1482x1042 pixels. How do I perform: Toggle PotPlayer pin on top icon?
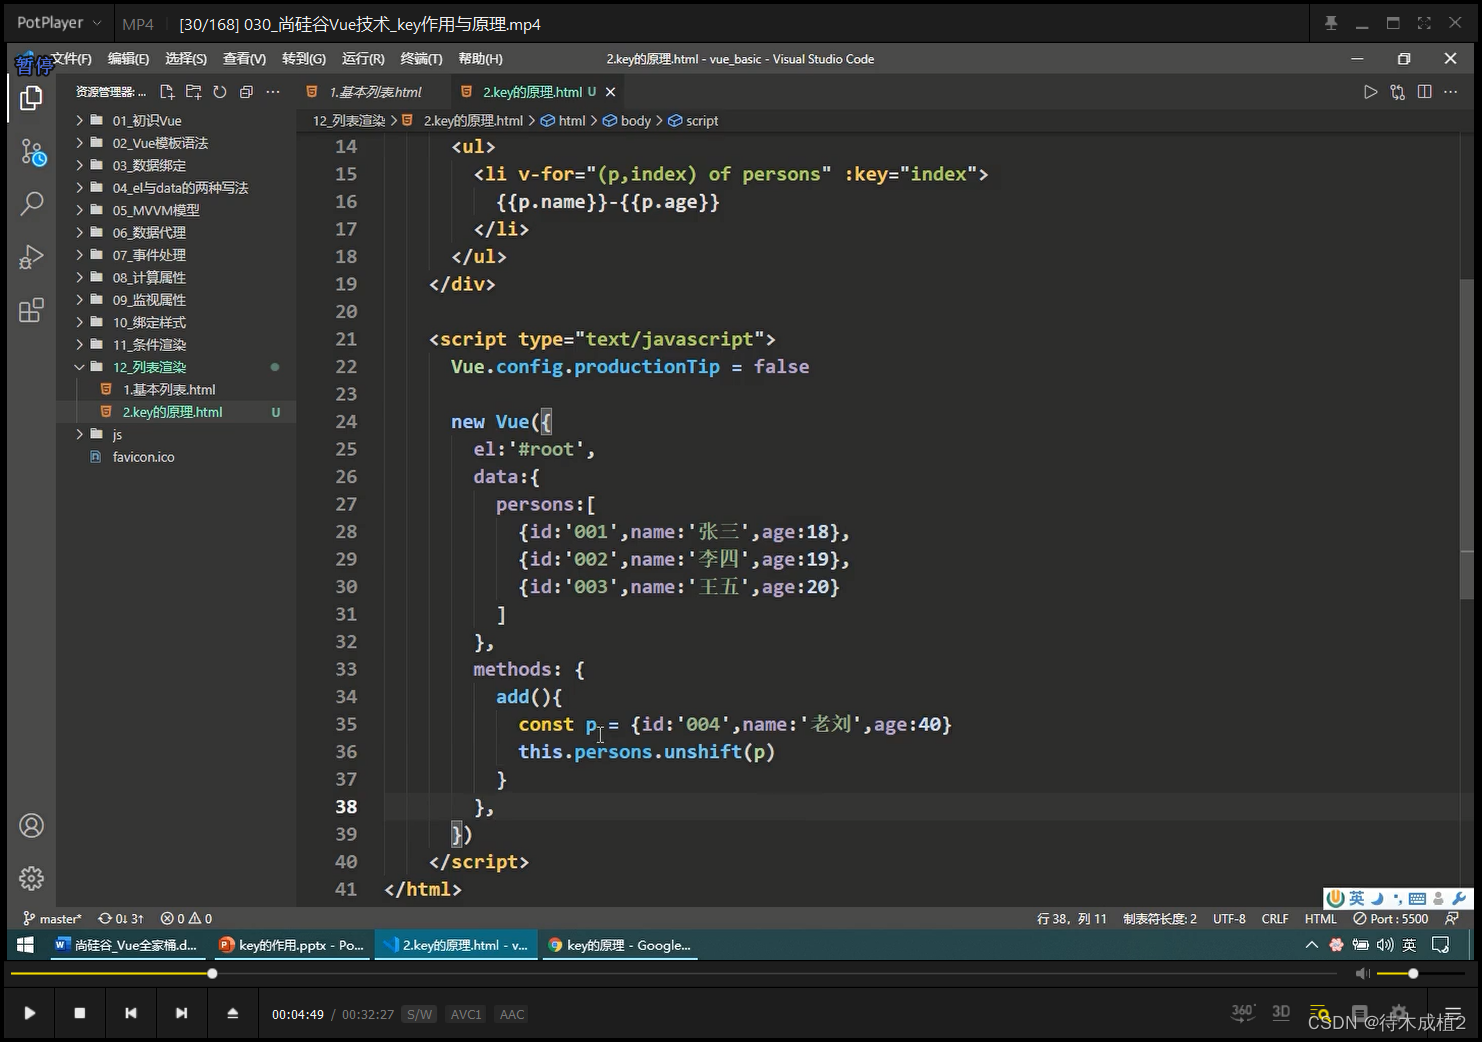pos(1331,22)
